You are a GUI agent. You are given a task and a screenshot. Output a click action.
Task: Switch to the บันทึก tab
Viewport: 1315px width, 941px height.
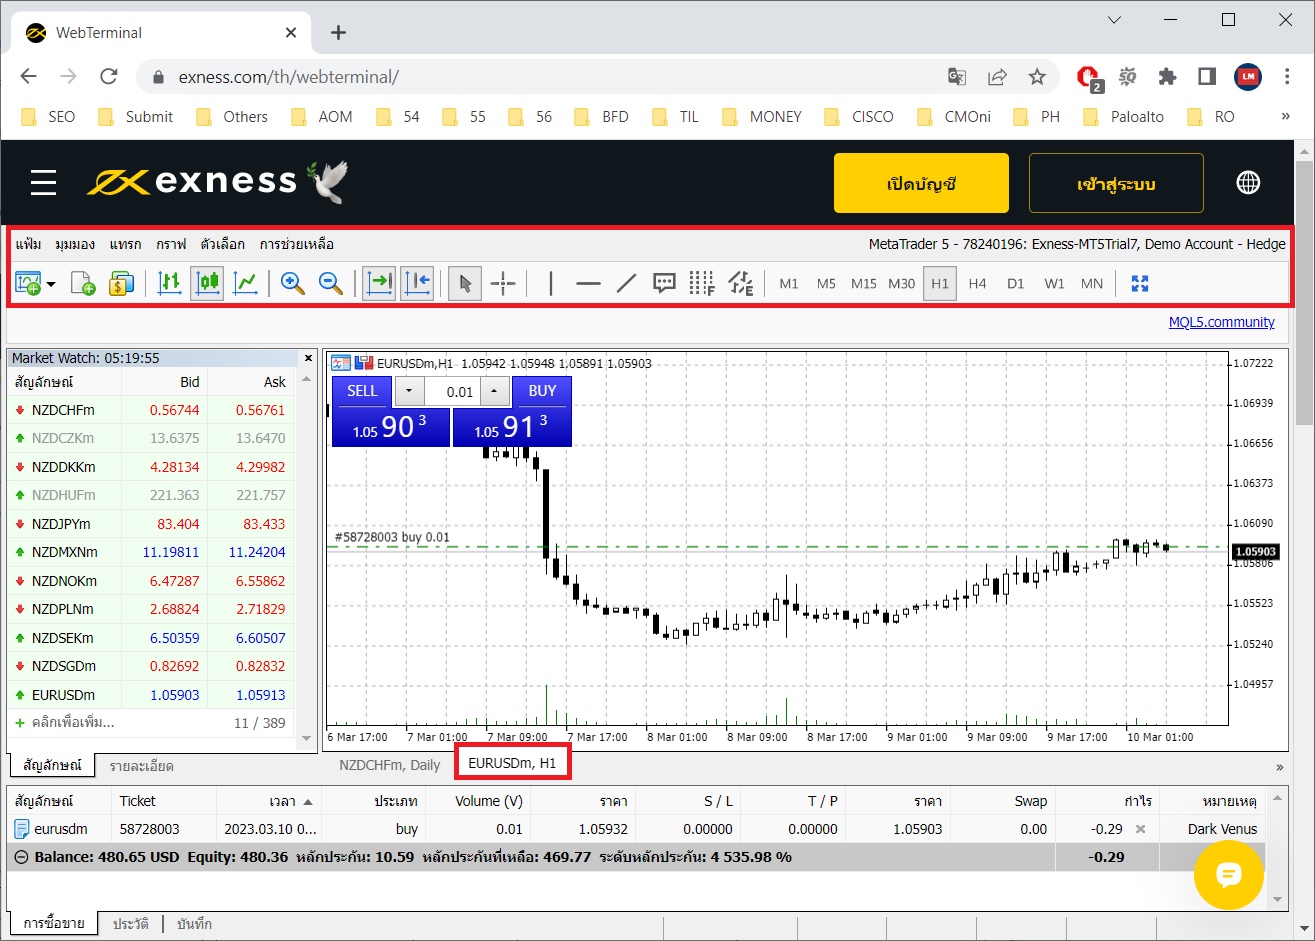[x=194, y=924]
